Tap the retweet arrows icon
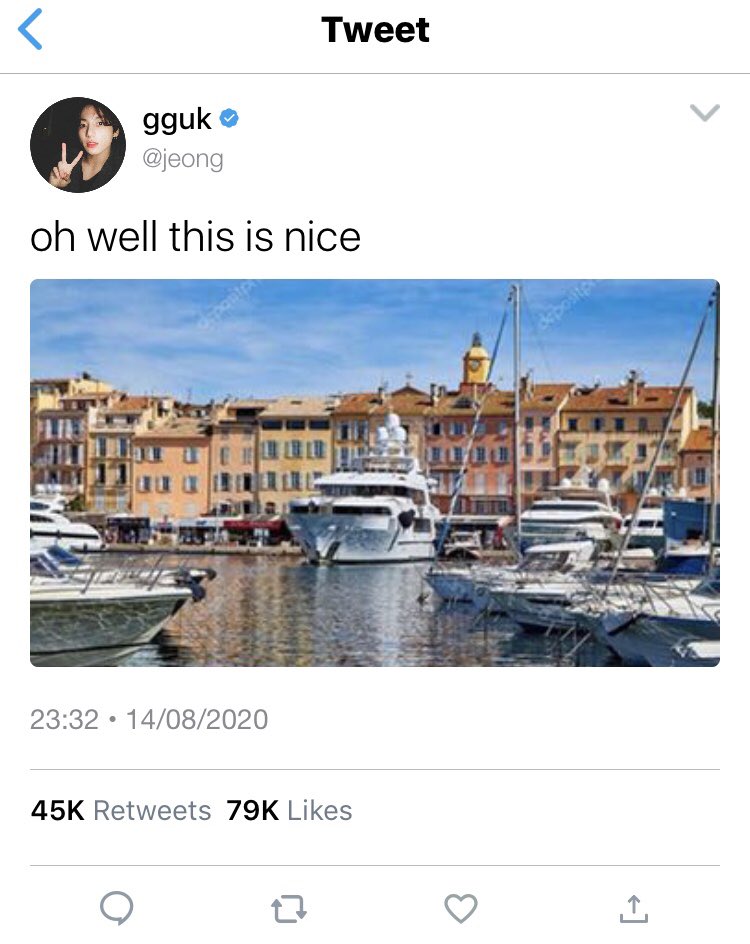 [289, 908]
